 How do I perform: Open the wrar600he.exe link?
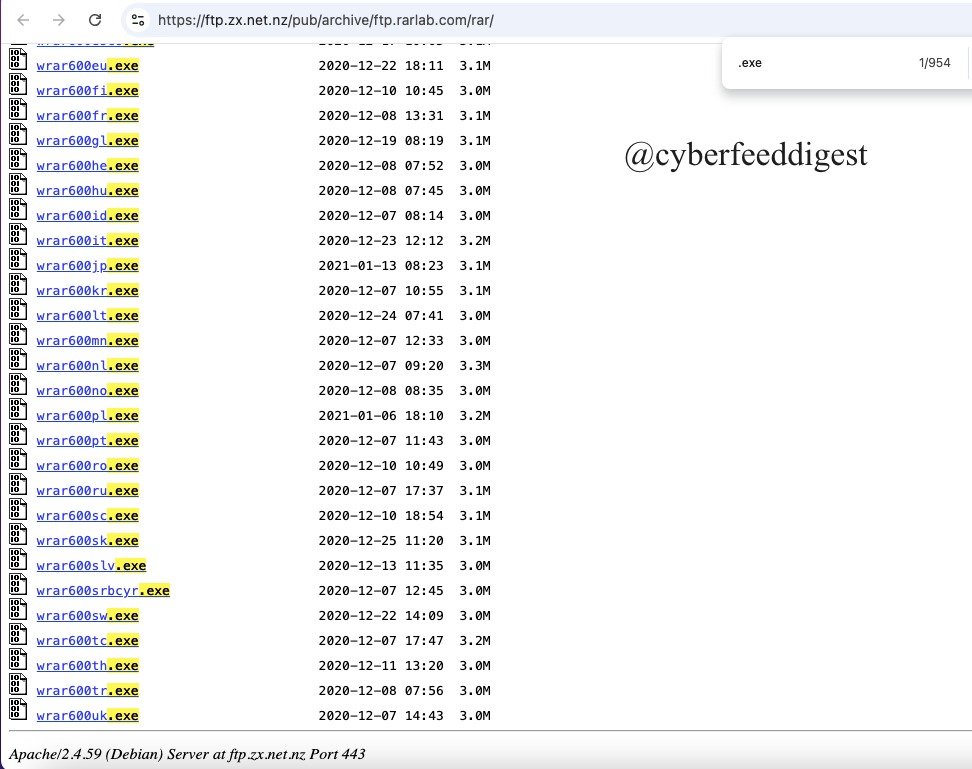click(87, 165)
